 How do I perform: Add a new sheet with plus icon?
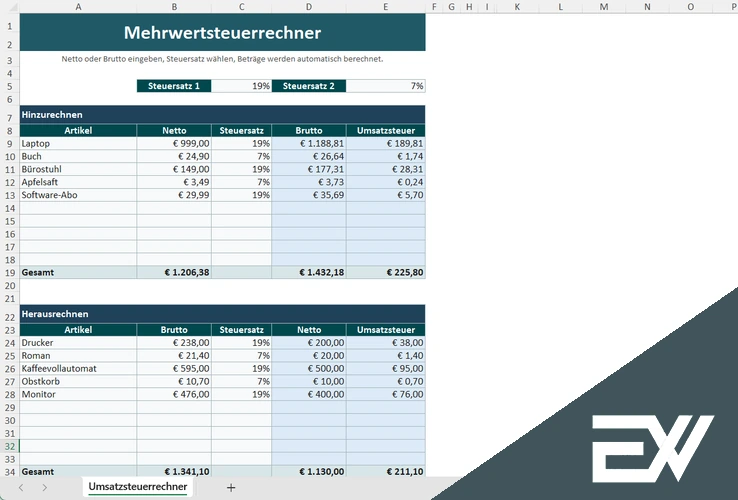(x=231, y=488)
